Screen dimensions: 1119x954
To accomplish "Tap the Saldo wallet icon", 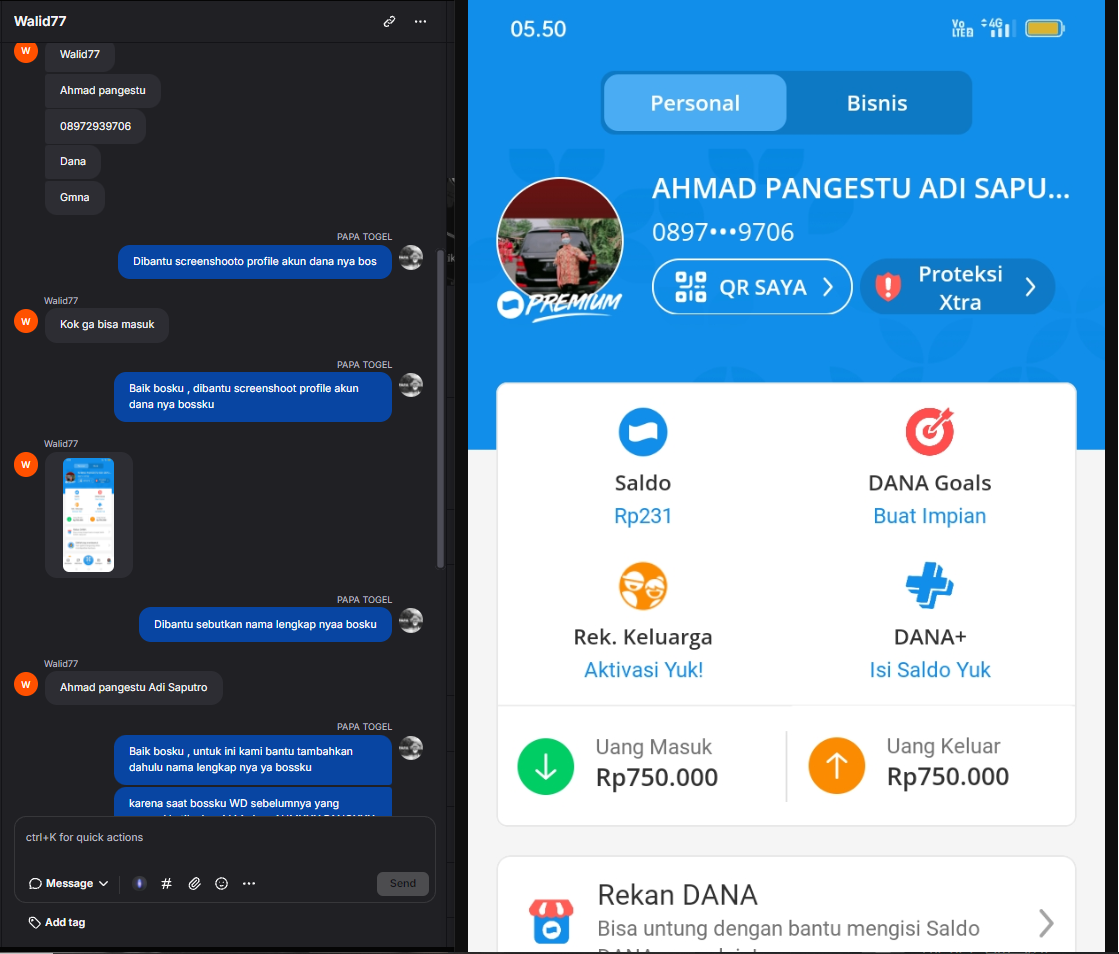I will 643,432.
